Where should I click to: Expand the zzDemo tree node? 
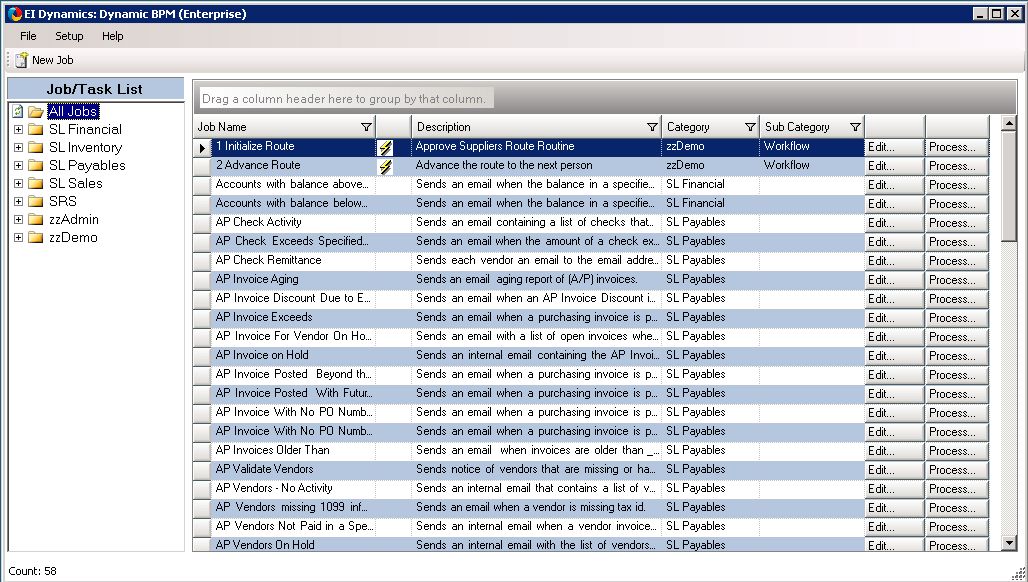point(18,238)
